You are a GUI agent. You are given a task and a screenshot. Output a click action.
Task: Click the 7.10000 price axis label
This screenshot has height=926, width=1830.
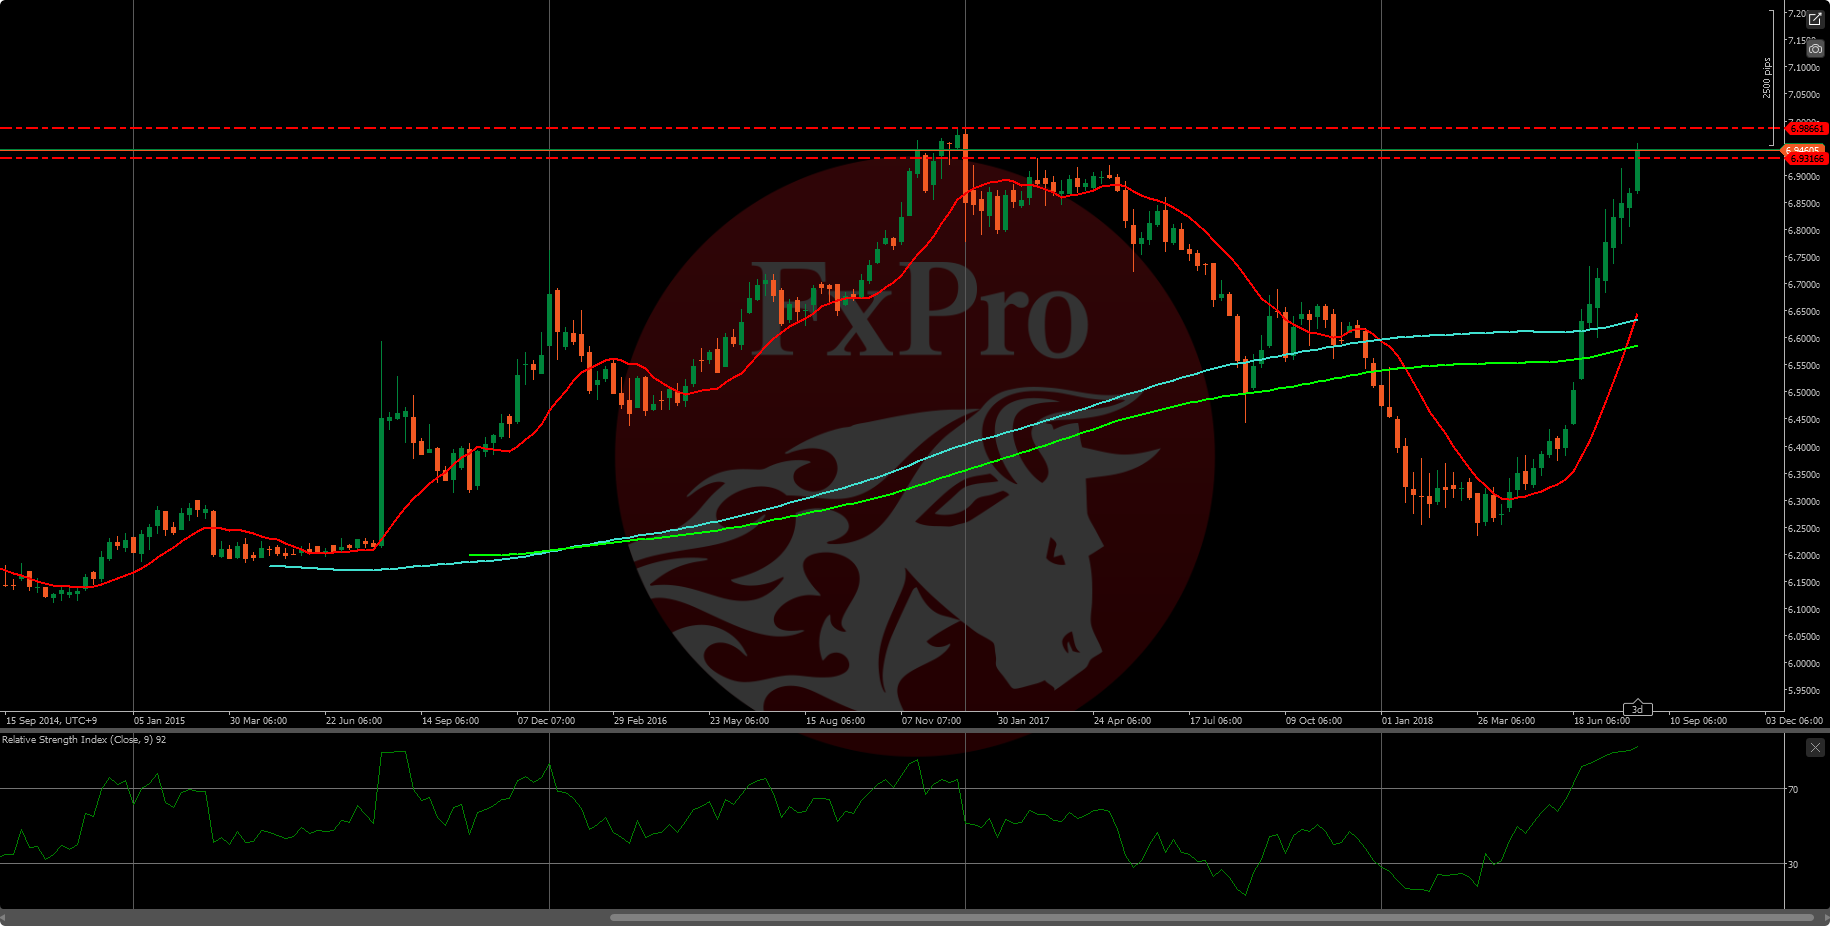1803,68
